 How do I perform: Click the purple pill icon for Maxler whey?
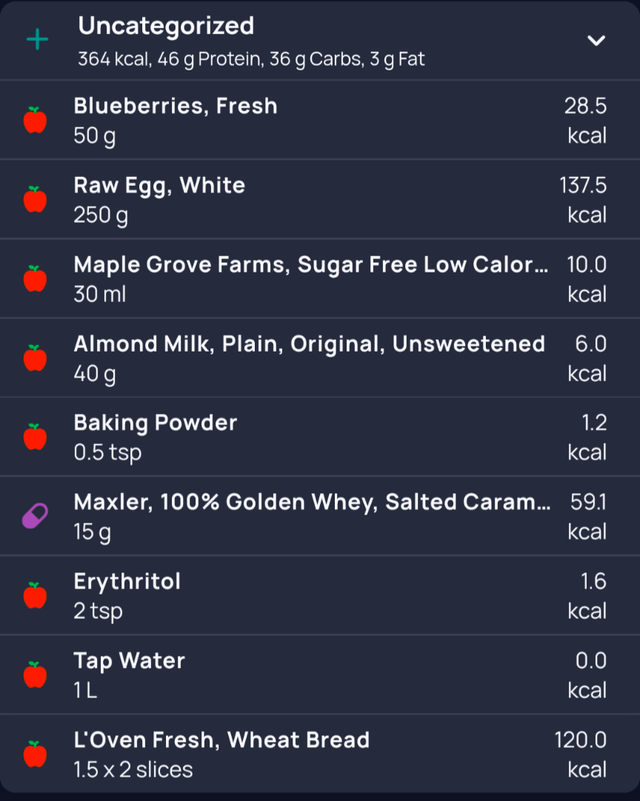[35, 516]
